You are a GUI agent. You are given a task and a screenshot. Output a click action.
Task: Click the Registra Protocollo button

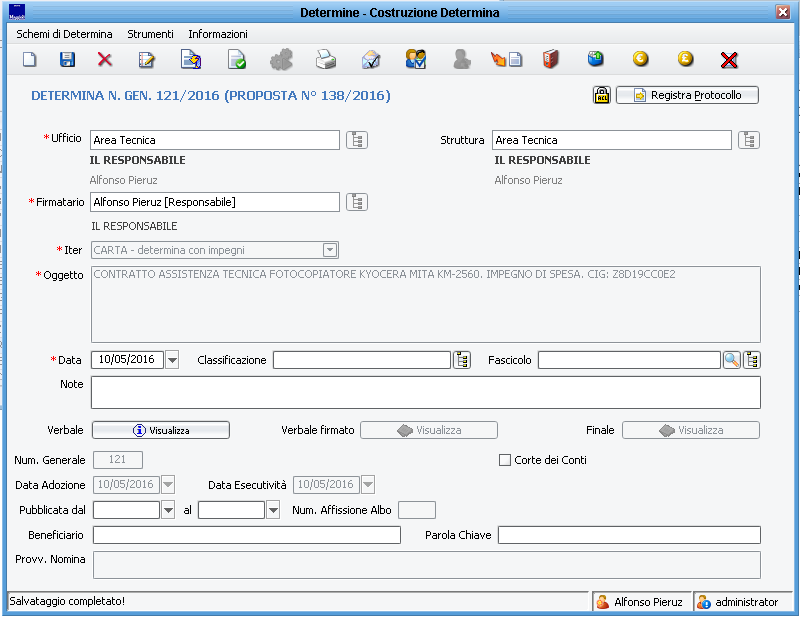point(687,96)
